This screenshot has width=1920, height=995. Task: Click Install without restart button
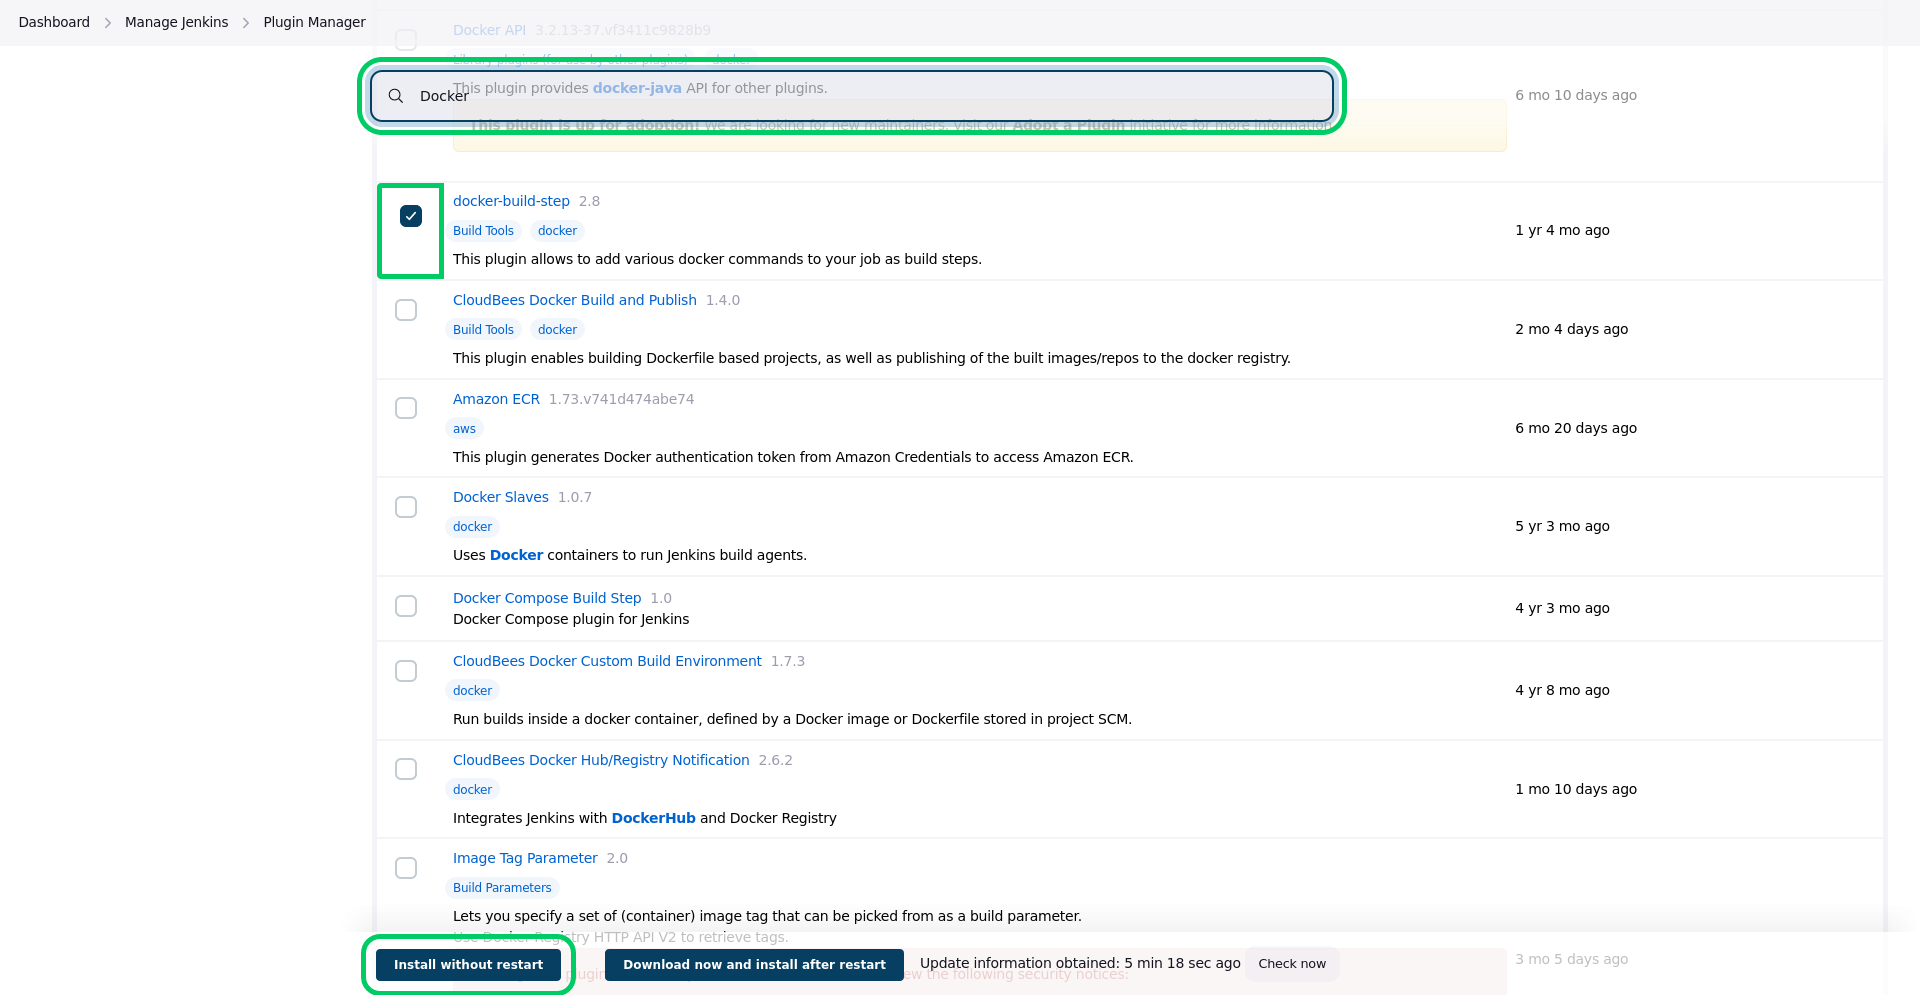coord(468,965)
